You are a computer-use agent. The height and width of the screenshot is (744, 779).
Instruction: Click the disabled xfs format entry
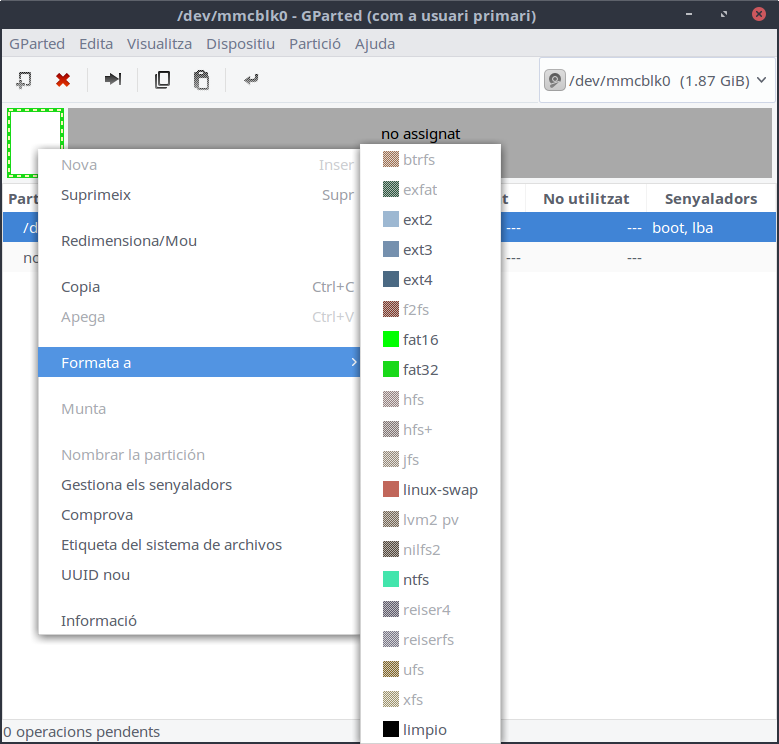pos(430,700)
